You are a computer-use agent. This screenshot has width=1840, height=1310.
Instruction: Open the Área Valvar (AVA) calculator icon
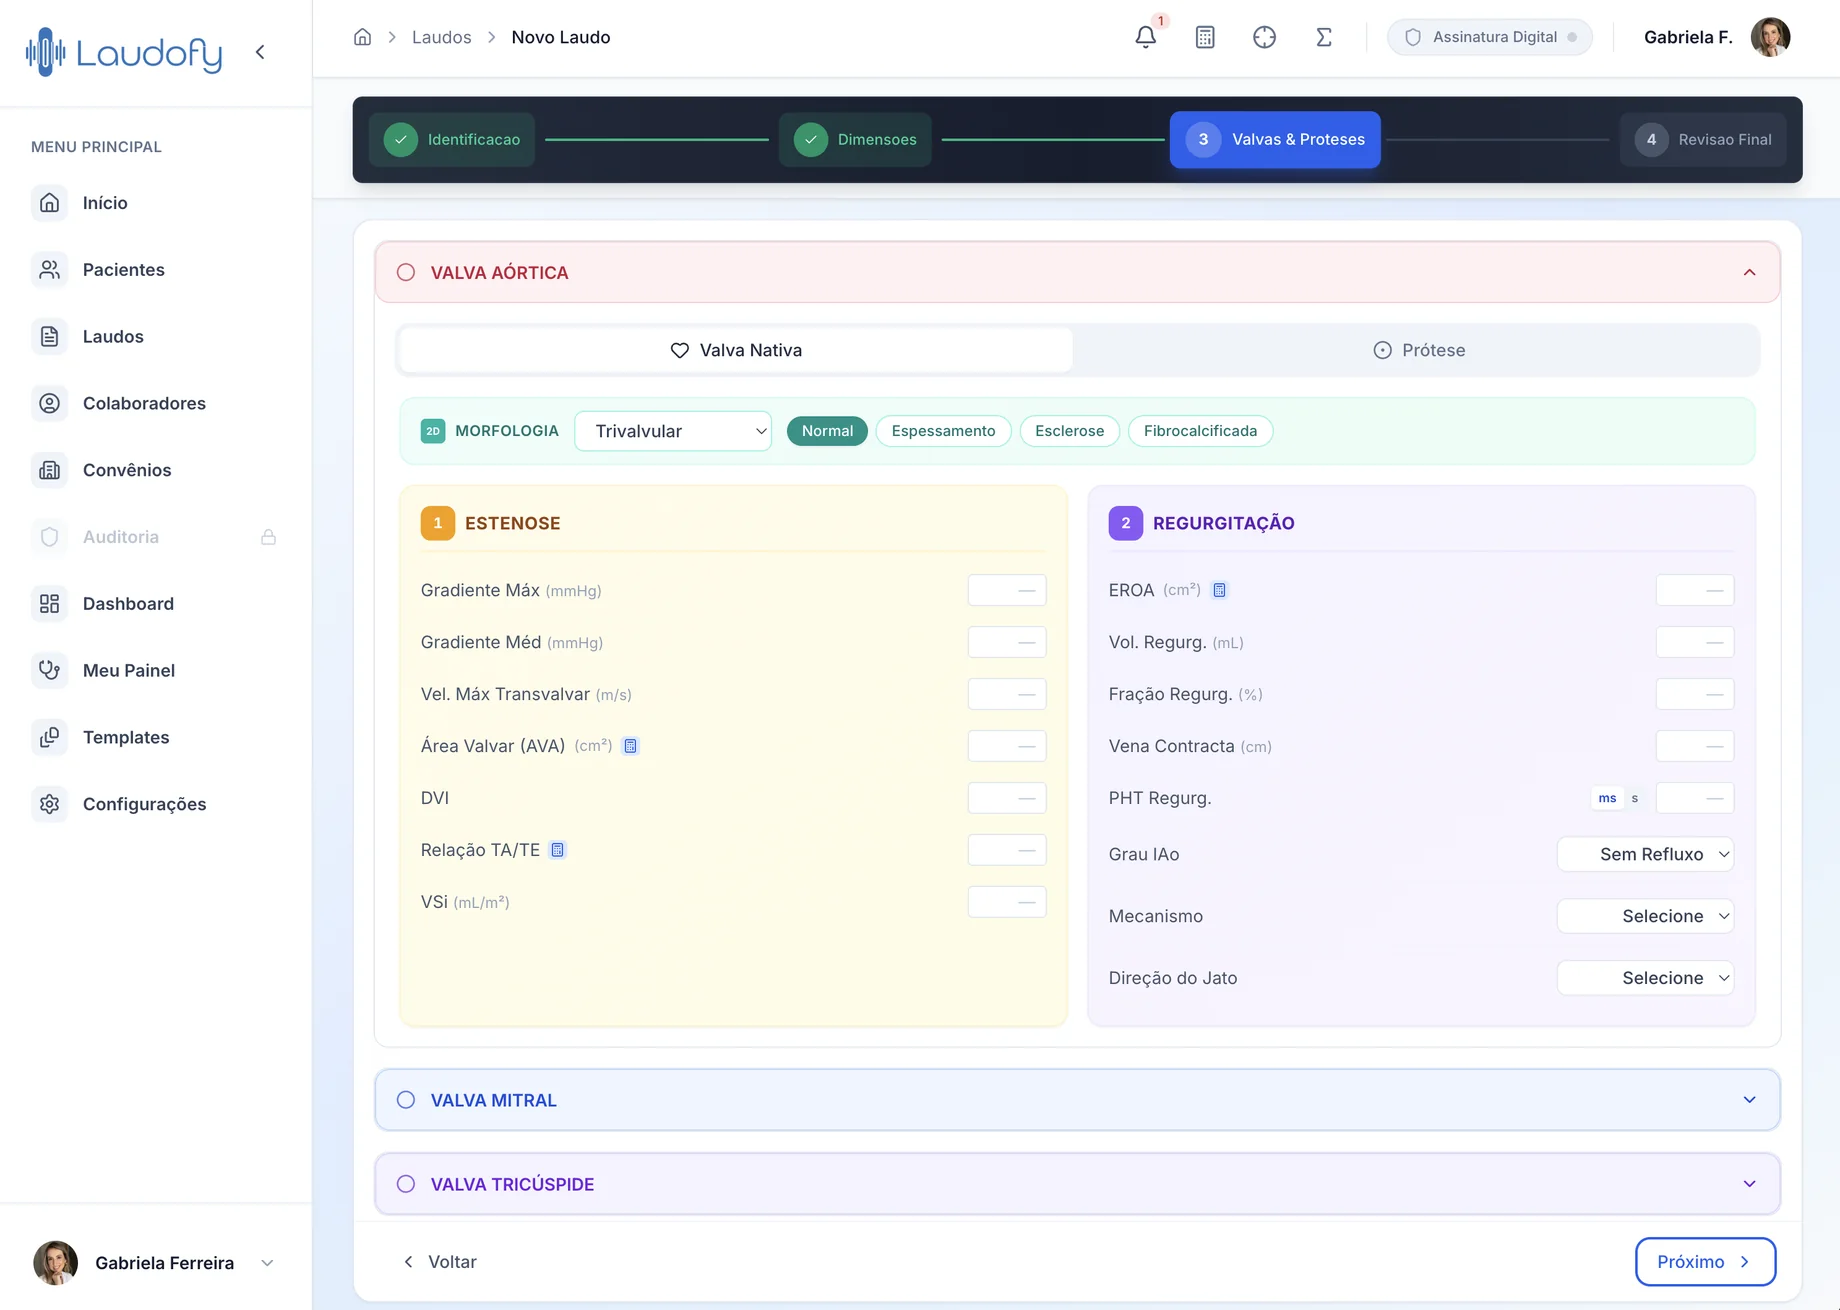pyautogui.click(x=630, y=746)
